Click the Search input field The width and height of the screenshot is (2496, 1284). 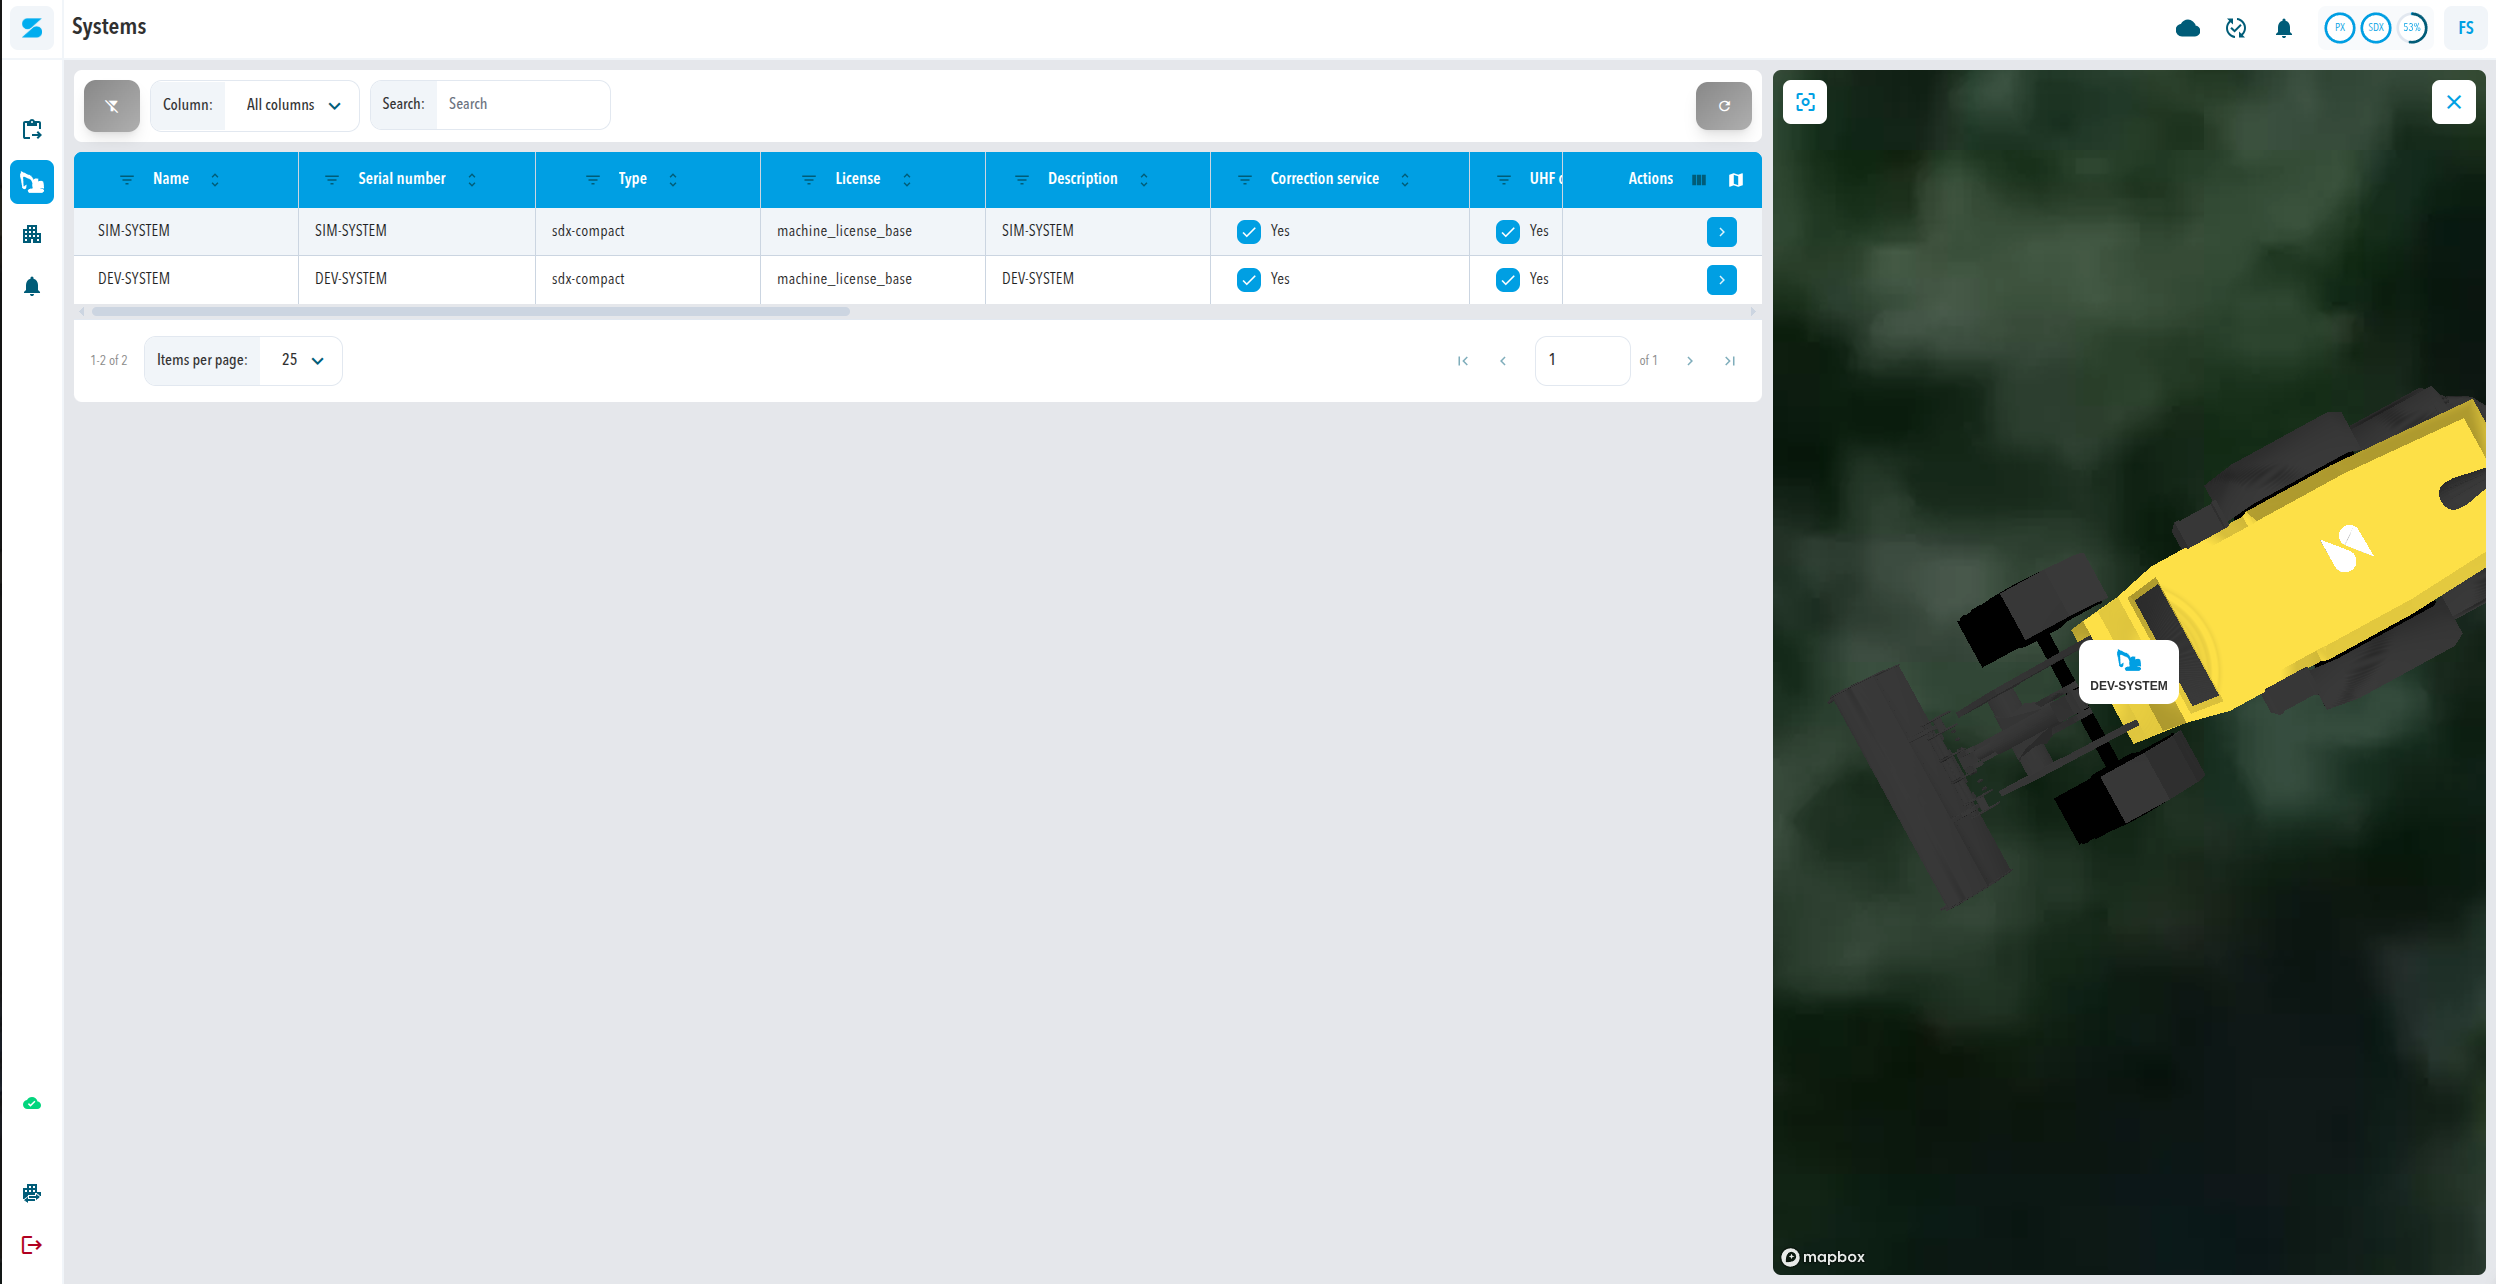(522, 105)
